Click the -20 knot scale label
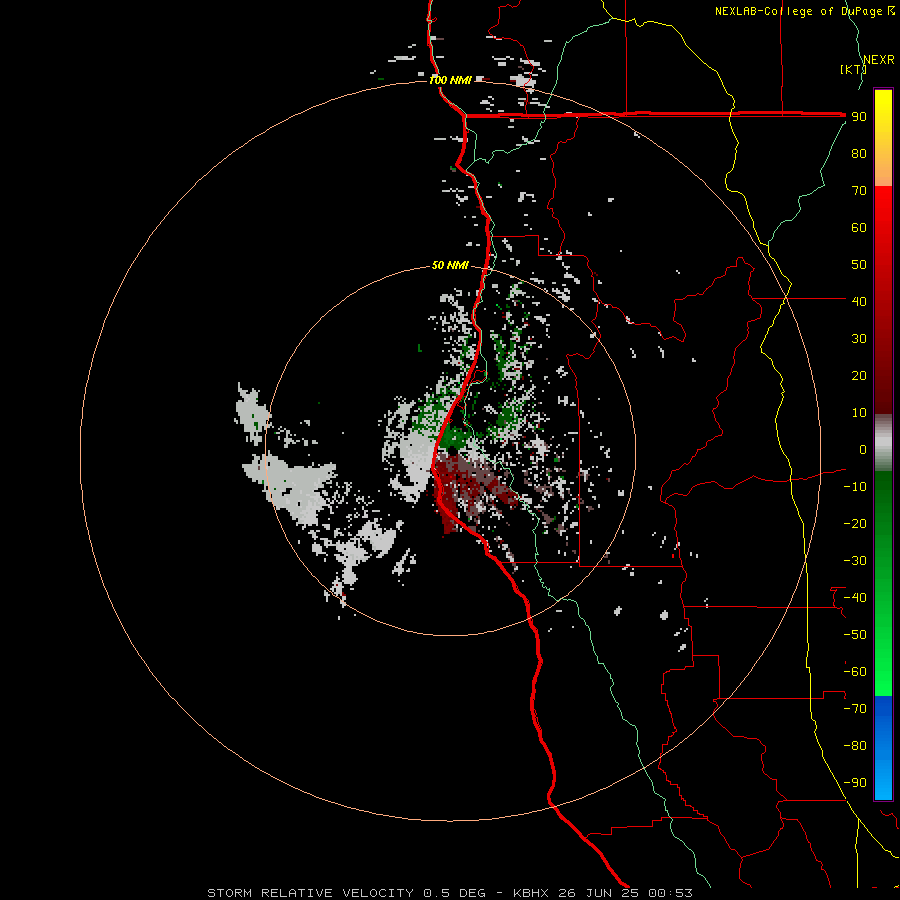Image resolution: width=900 pixels, height=900 pixels. coord(855,523)
